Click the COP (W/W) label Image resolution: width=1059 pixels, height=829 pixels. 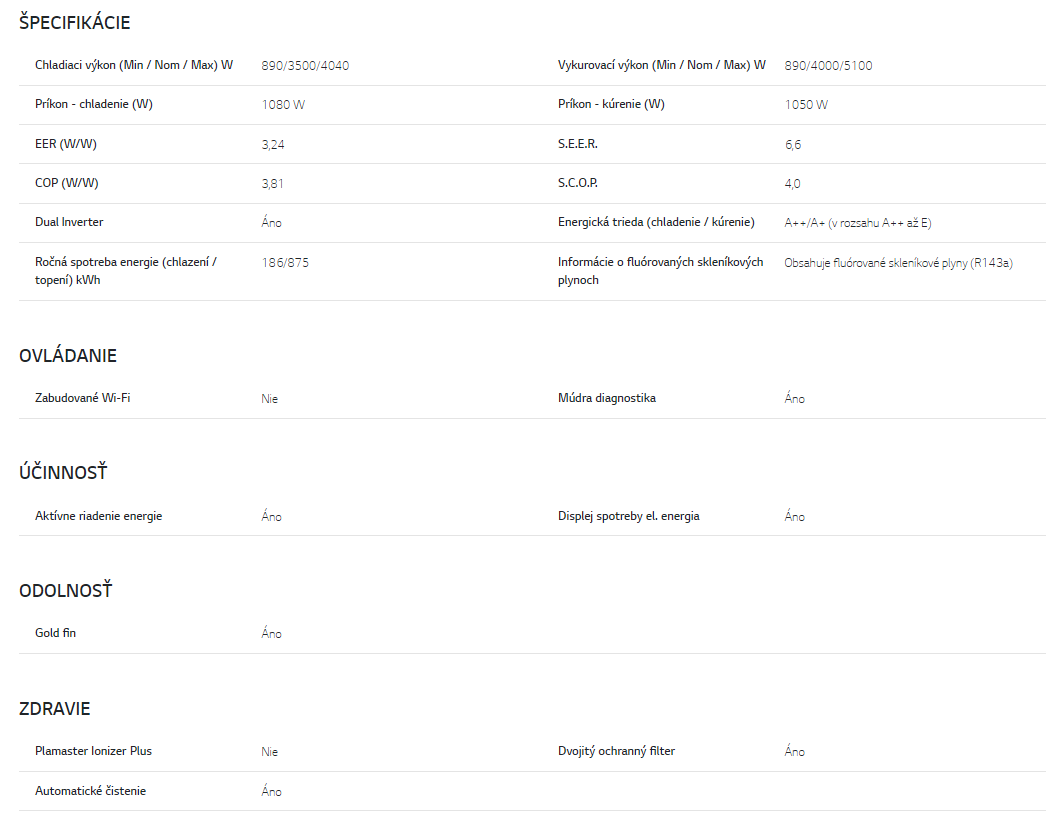(67, 183)
